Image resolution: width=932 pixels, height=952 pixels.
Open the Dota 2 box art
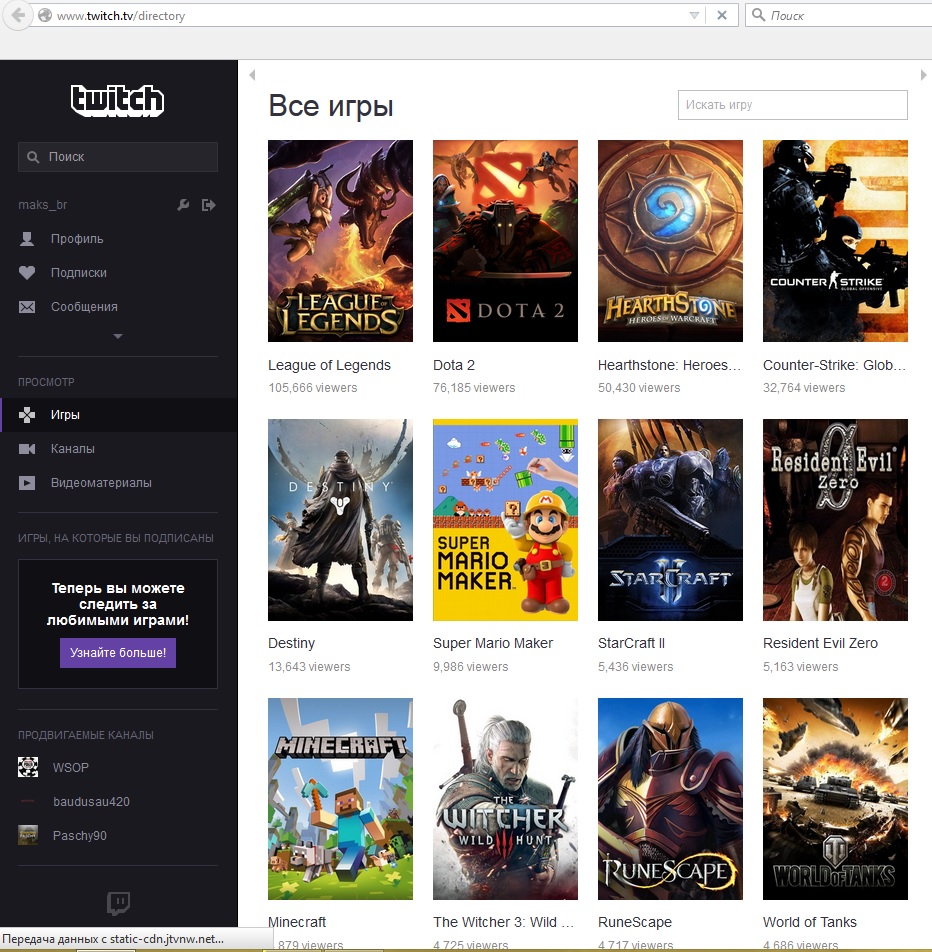coord(505,241)
